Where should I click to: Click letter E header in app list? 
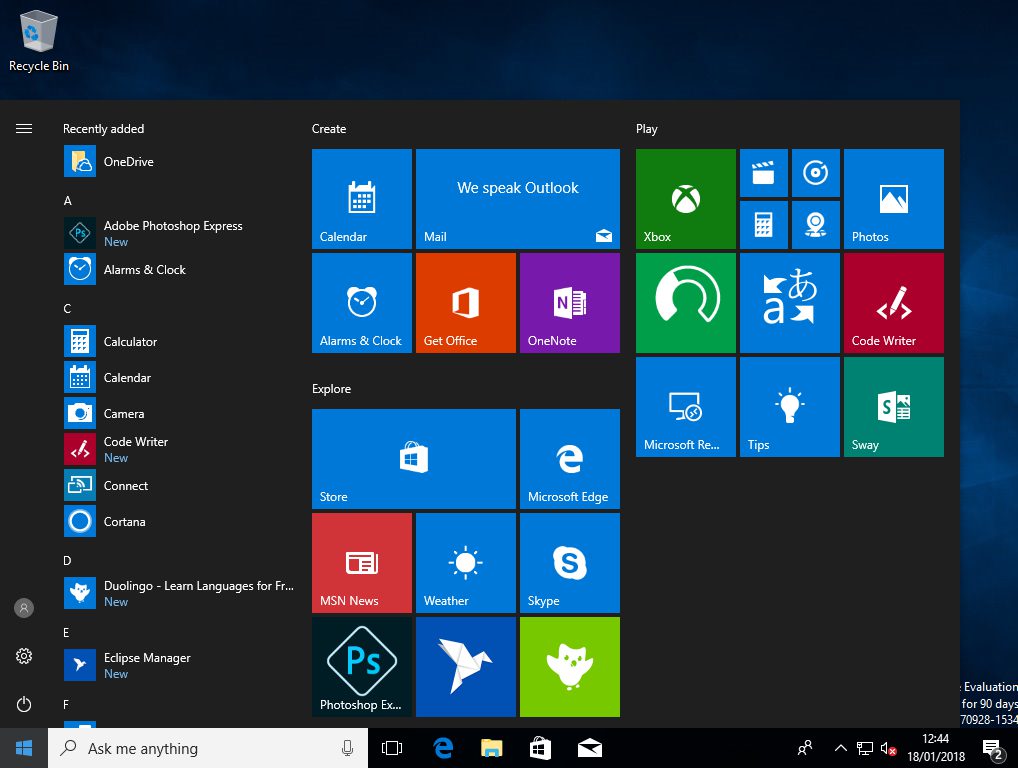(66, 632)
